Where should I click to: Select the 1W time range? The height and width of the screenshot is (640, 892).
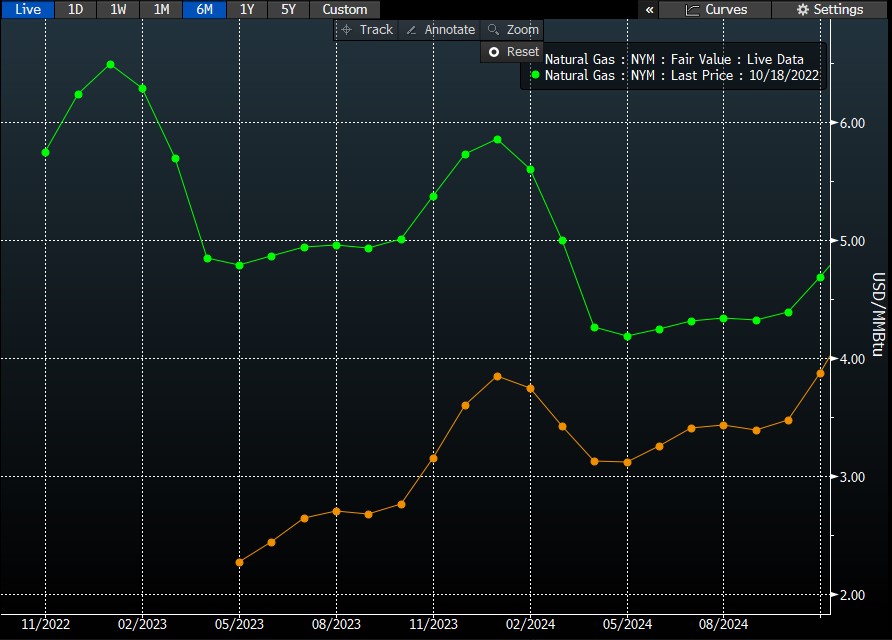point(118,9)
